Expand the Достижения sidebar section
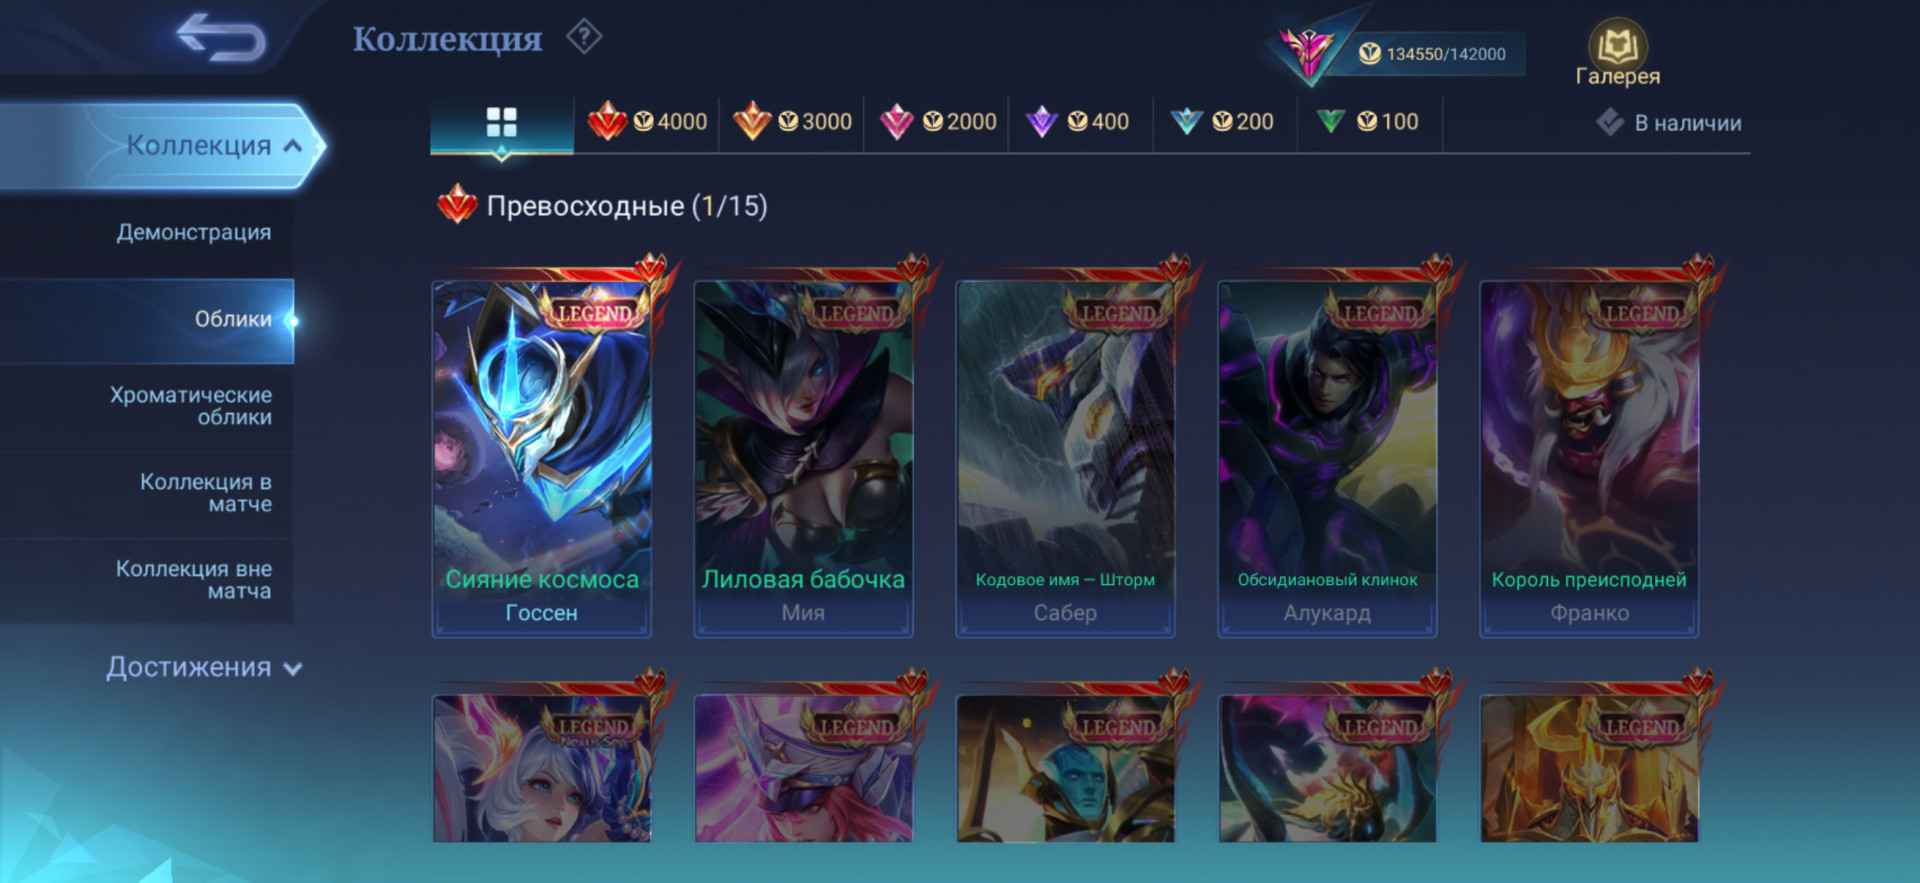Screen dimensions: 1920x883 click(204, 667)
